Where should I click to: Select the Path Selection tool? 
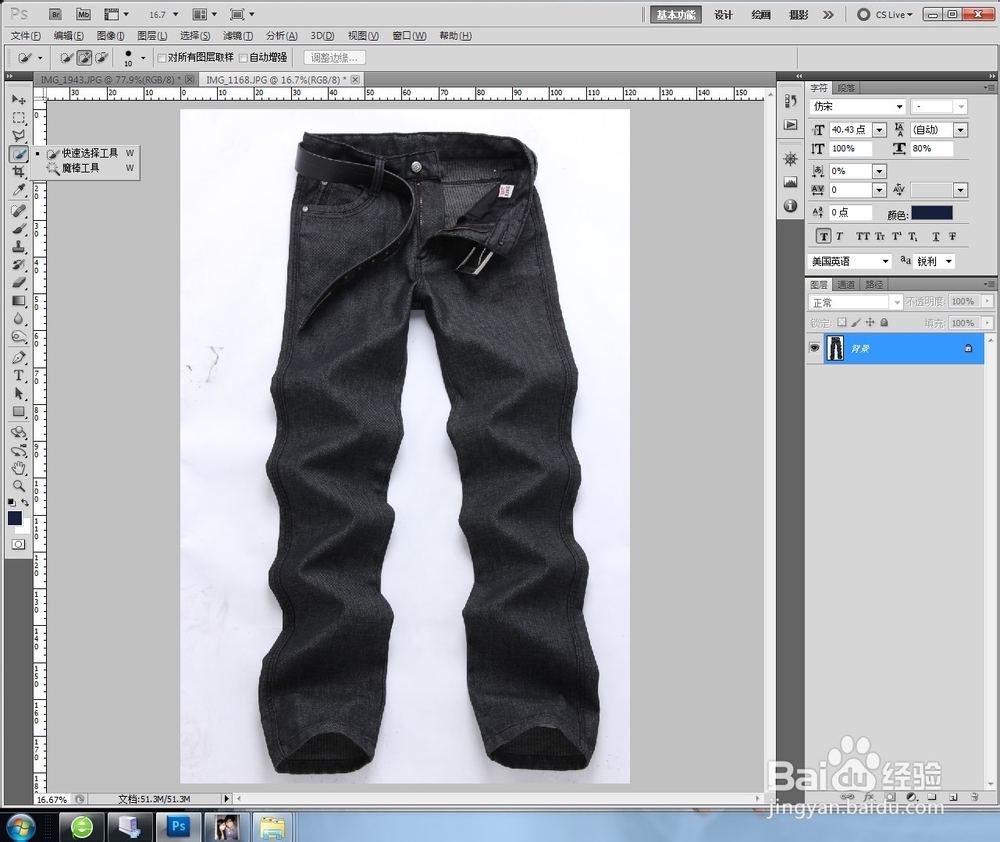pyautogui.click(x=18, y=394)
